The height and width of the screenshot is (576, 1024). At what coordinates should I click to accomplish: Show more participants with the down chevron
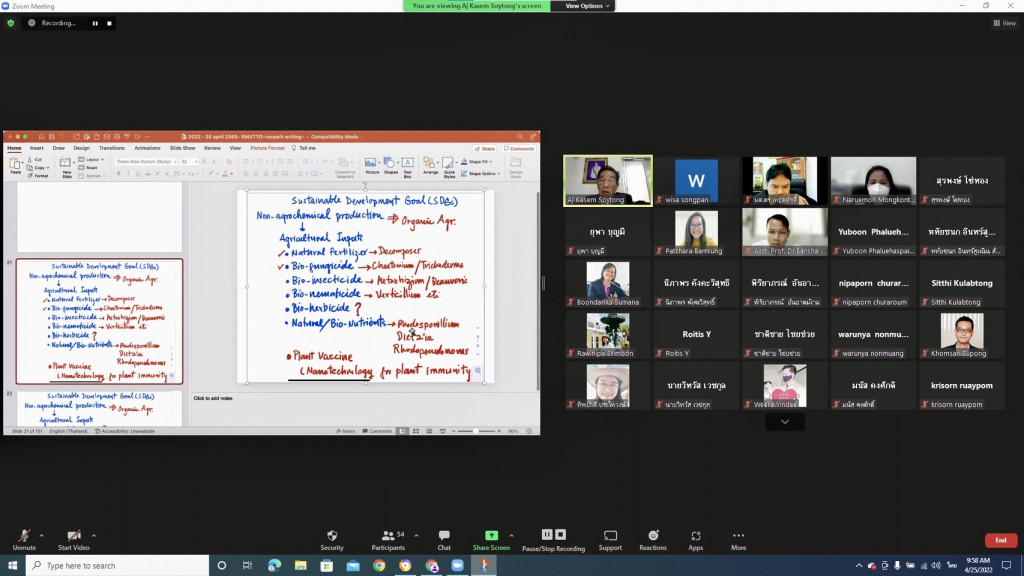784,422
